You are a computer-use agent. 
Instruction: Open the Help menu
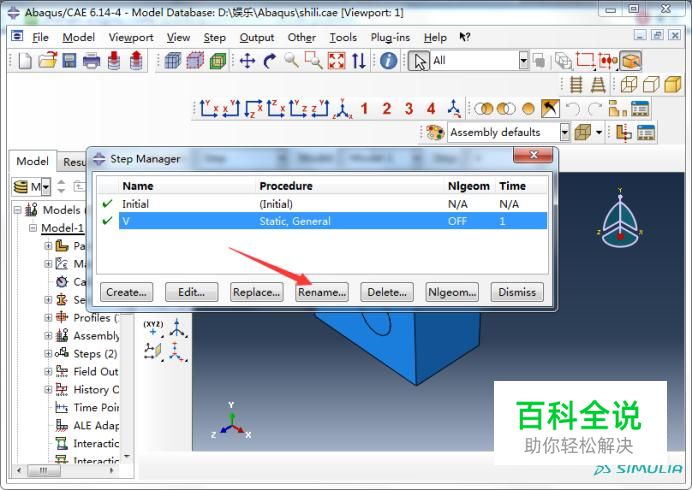(435, 38)
